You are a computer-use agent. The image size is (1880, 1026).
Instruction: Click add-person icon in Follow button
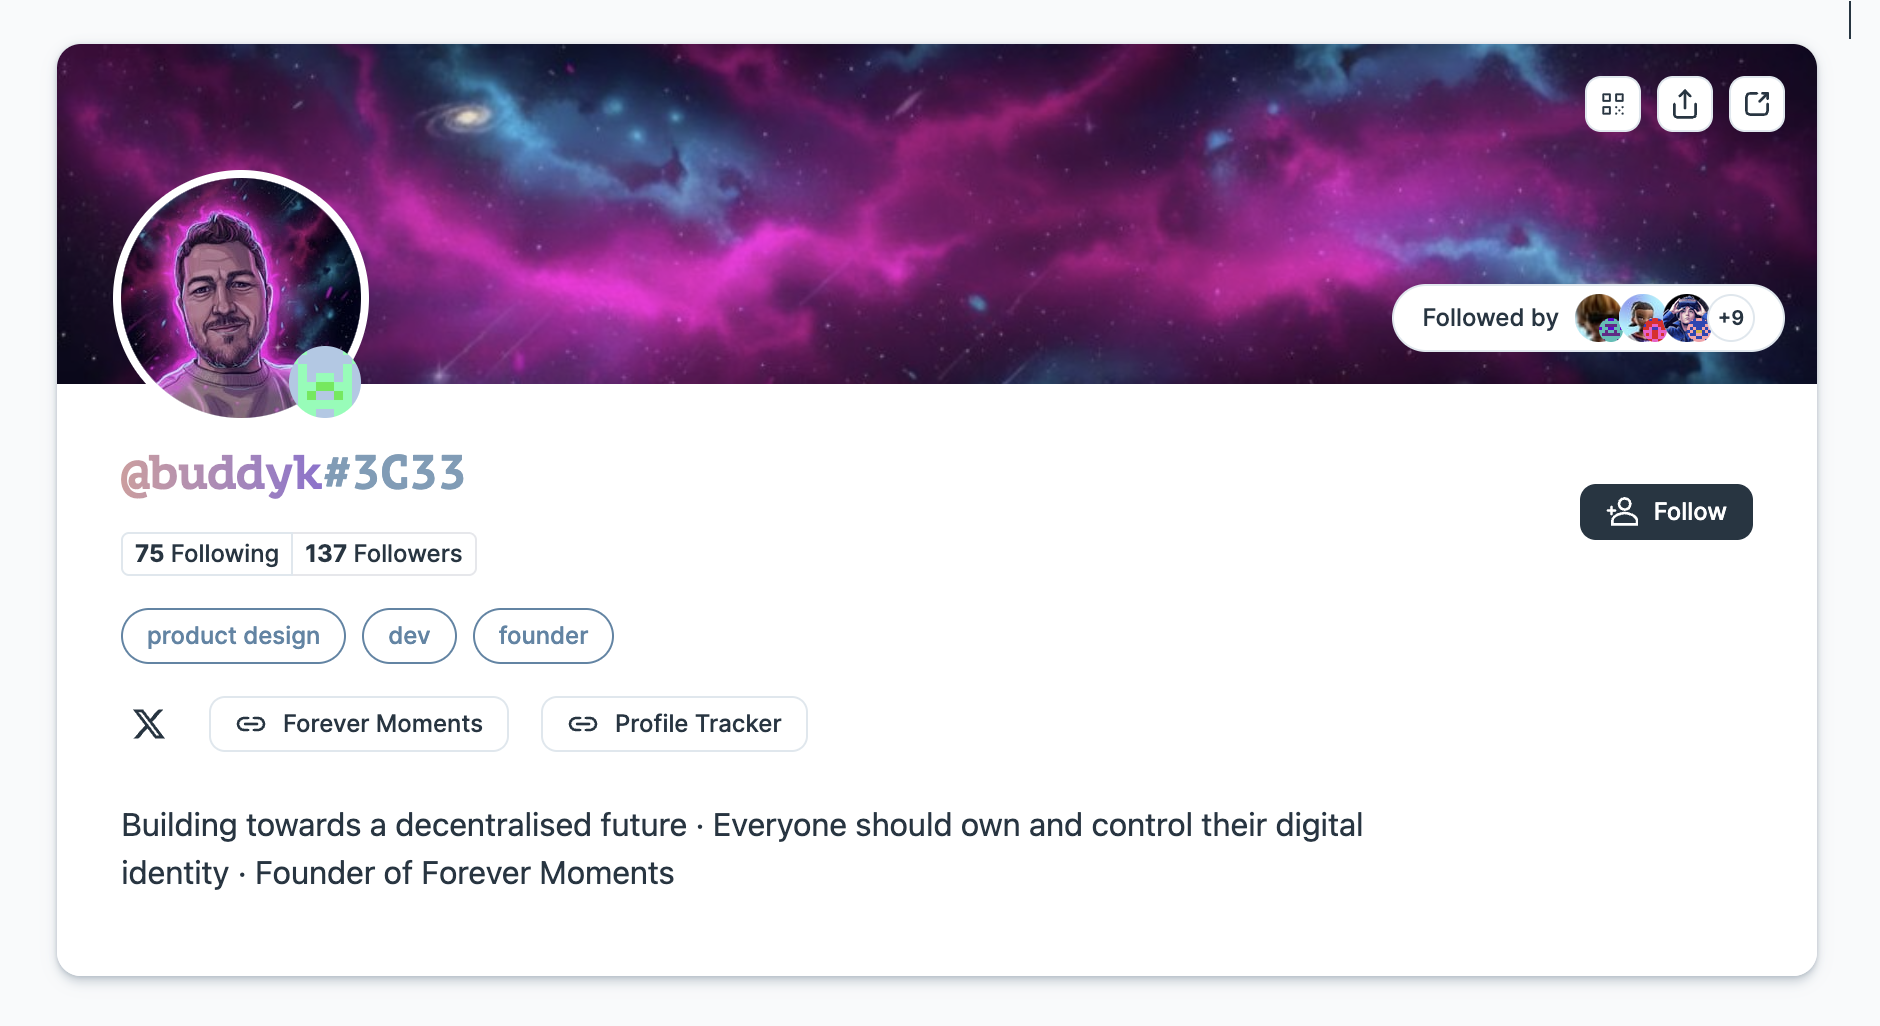(x=1622, y=512)
